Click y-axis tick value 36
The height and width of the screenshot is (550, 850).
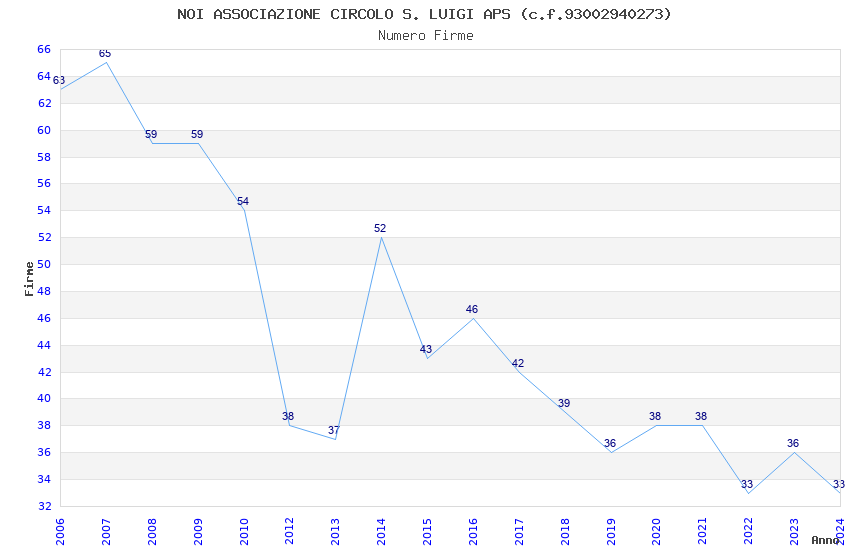[44, 452]
